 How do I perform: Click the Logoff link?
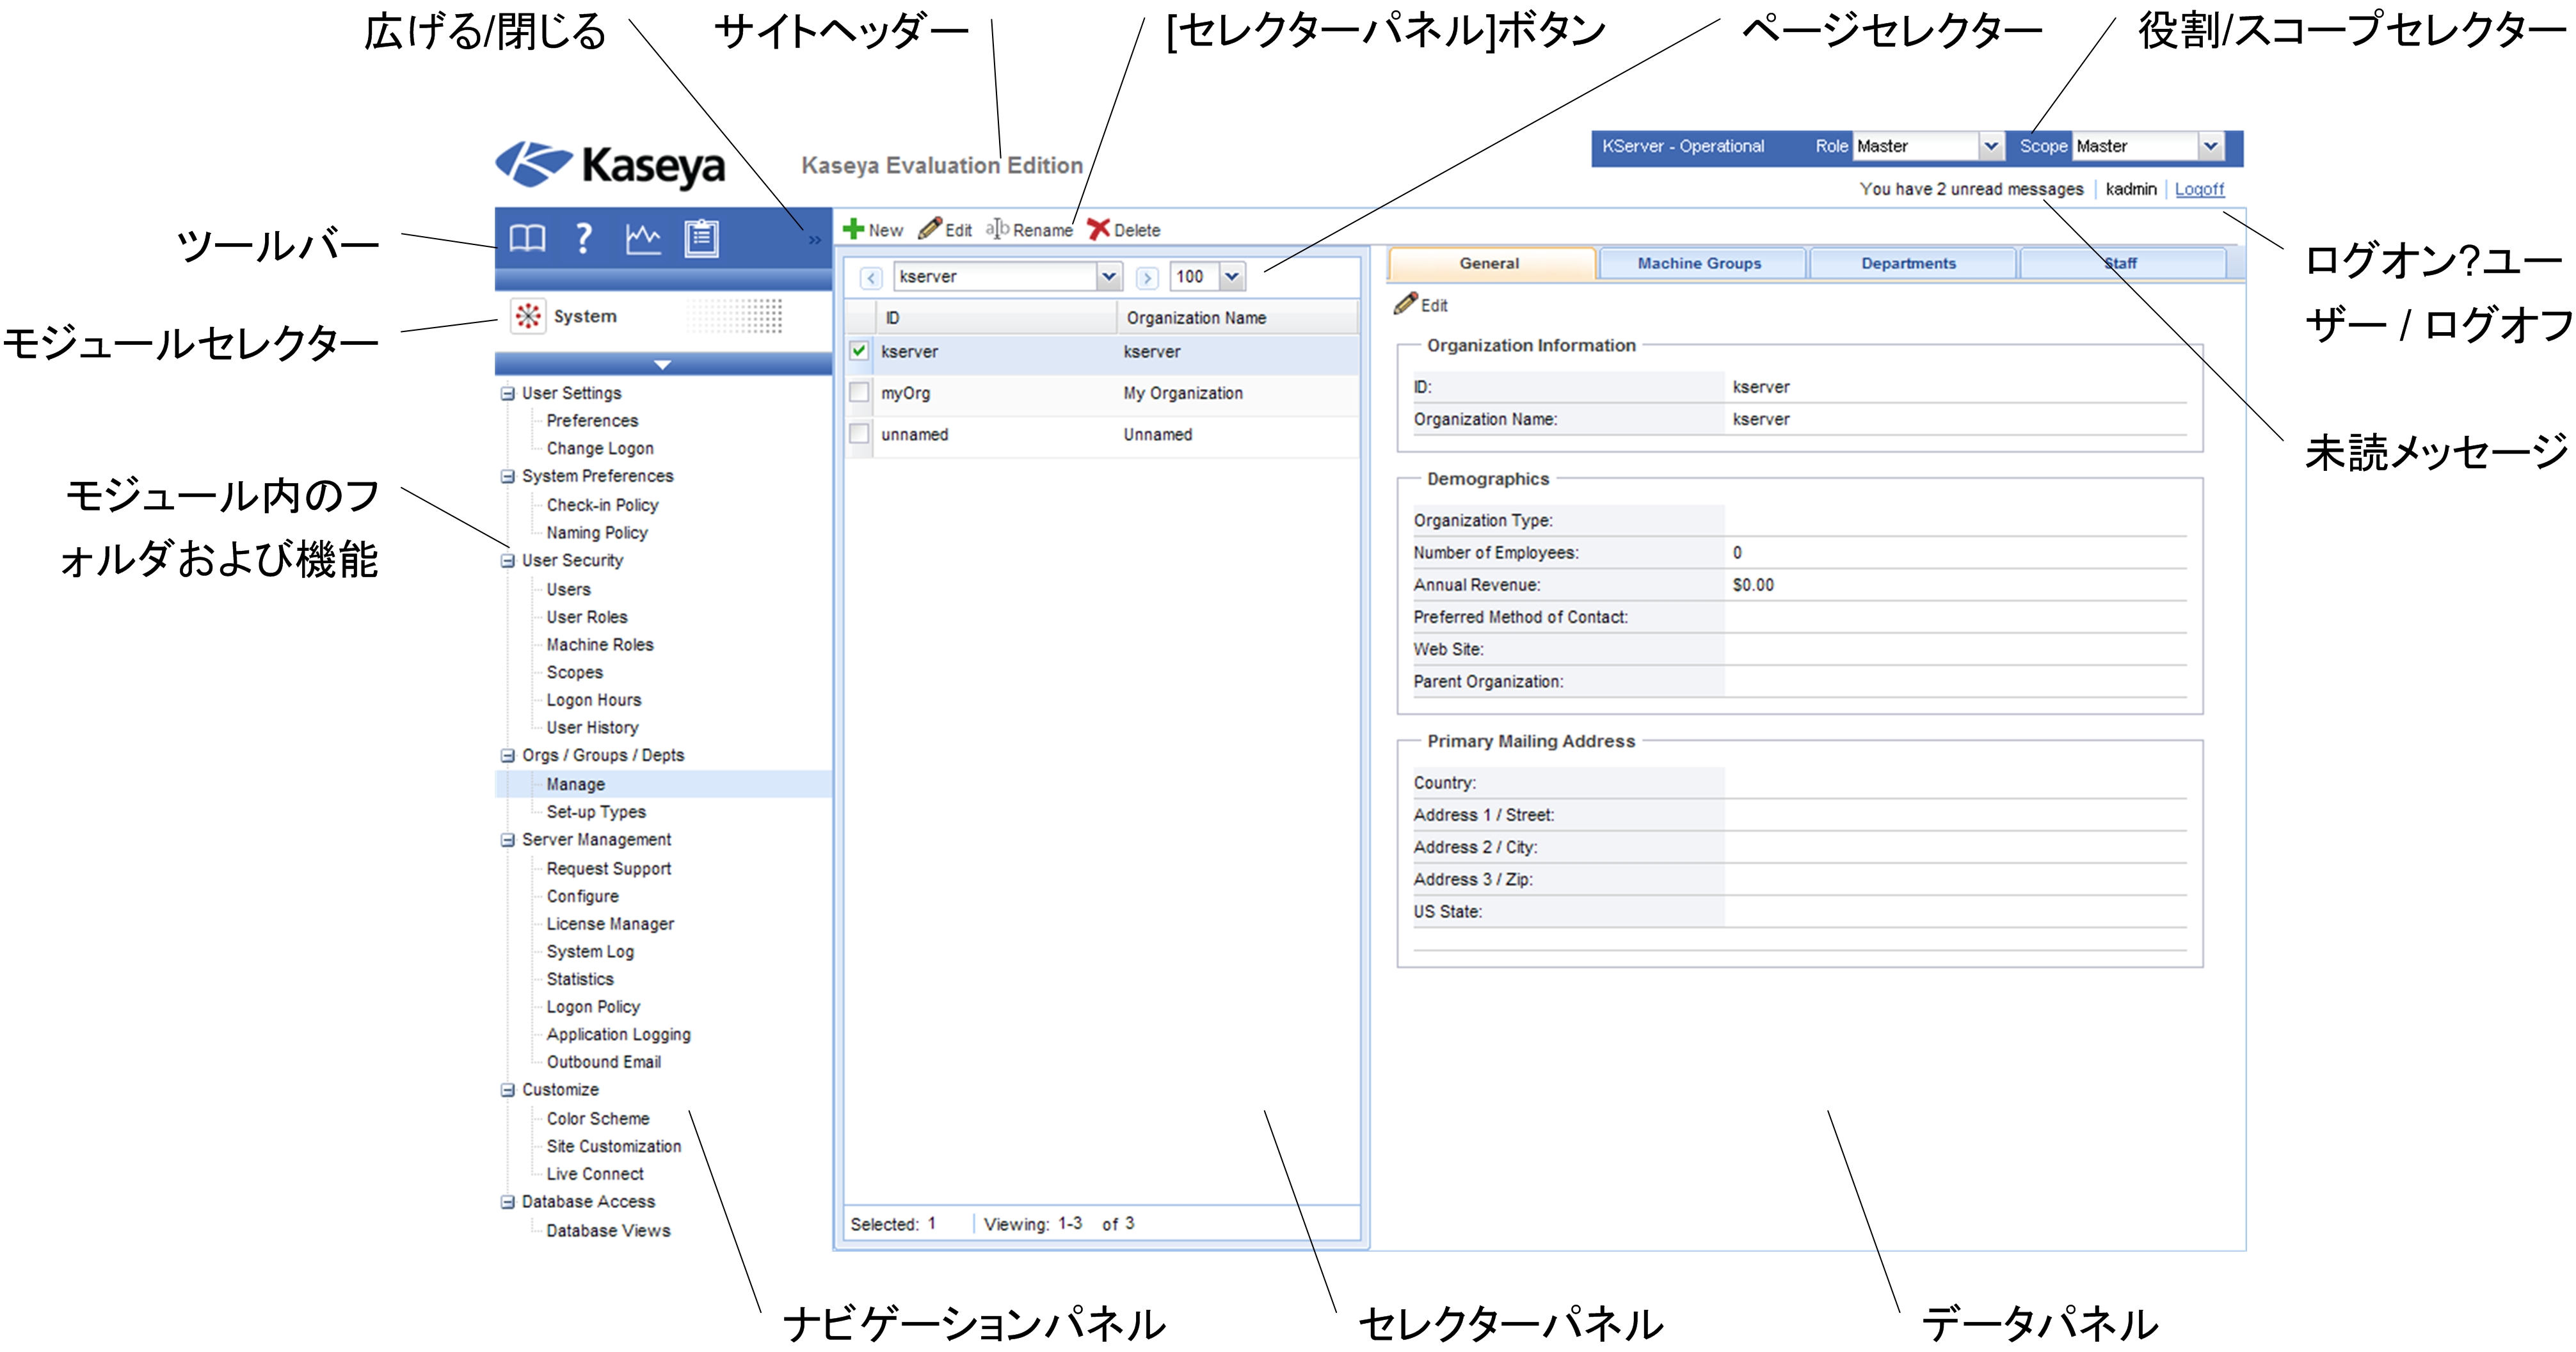pos(2199,189)
